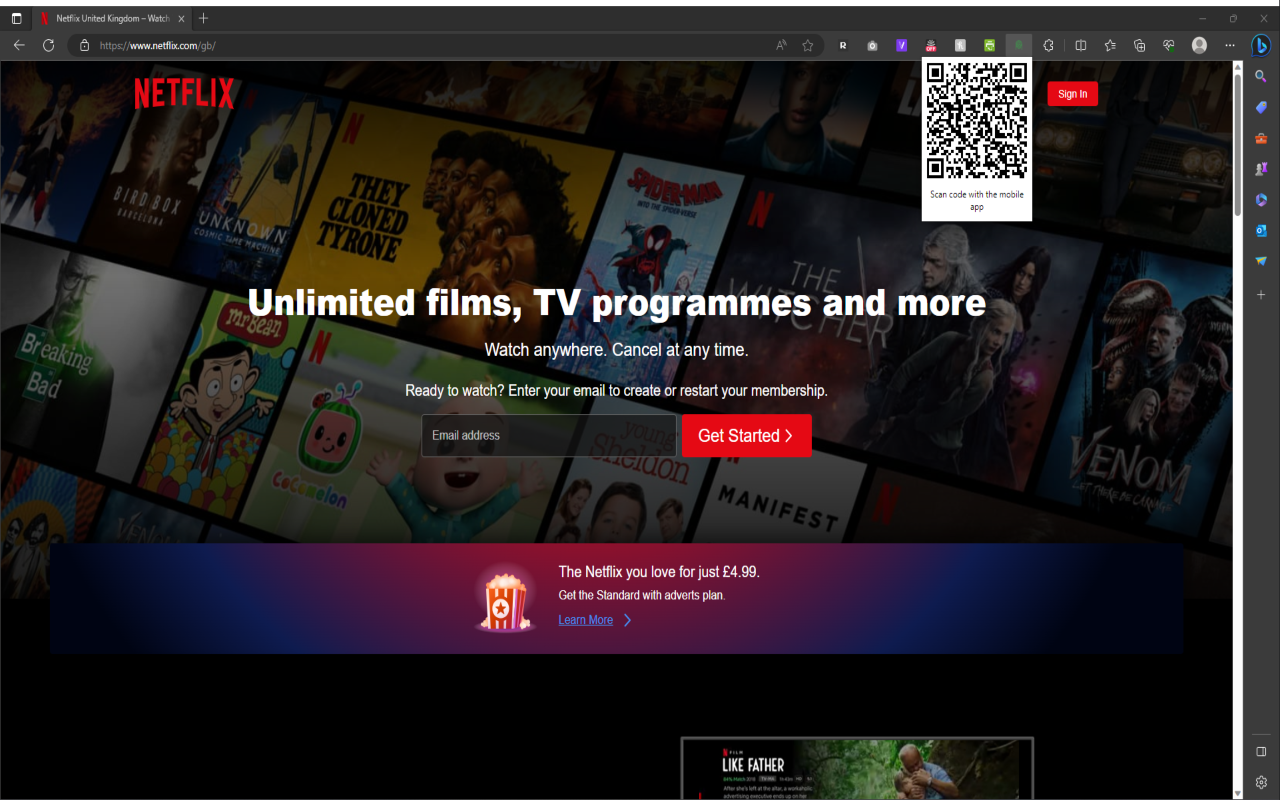View site information padlock icon
The height and width of the screenshot is (800, 1280).
84,45
